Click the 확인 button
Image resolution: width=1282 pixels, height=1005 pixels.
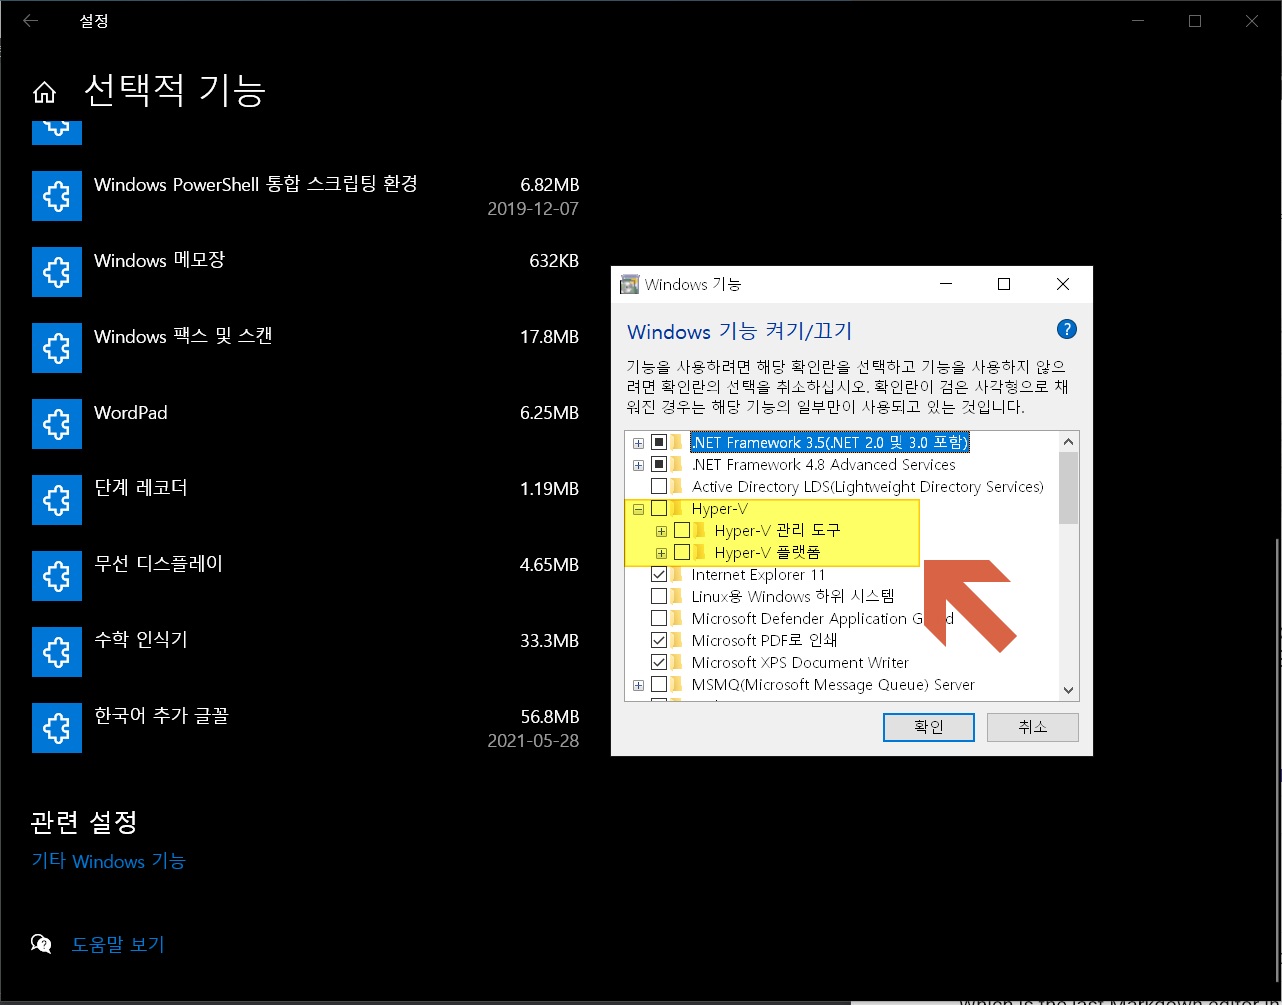tap(929, 727)
